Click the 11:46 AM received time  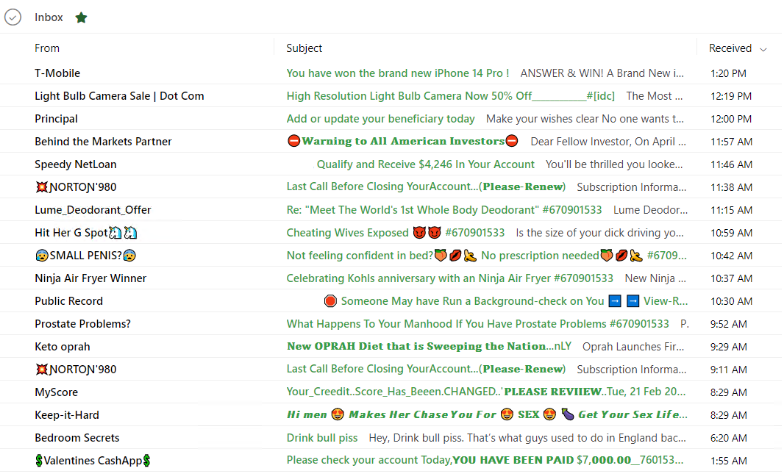point(731,165)
